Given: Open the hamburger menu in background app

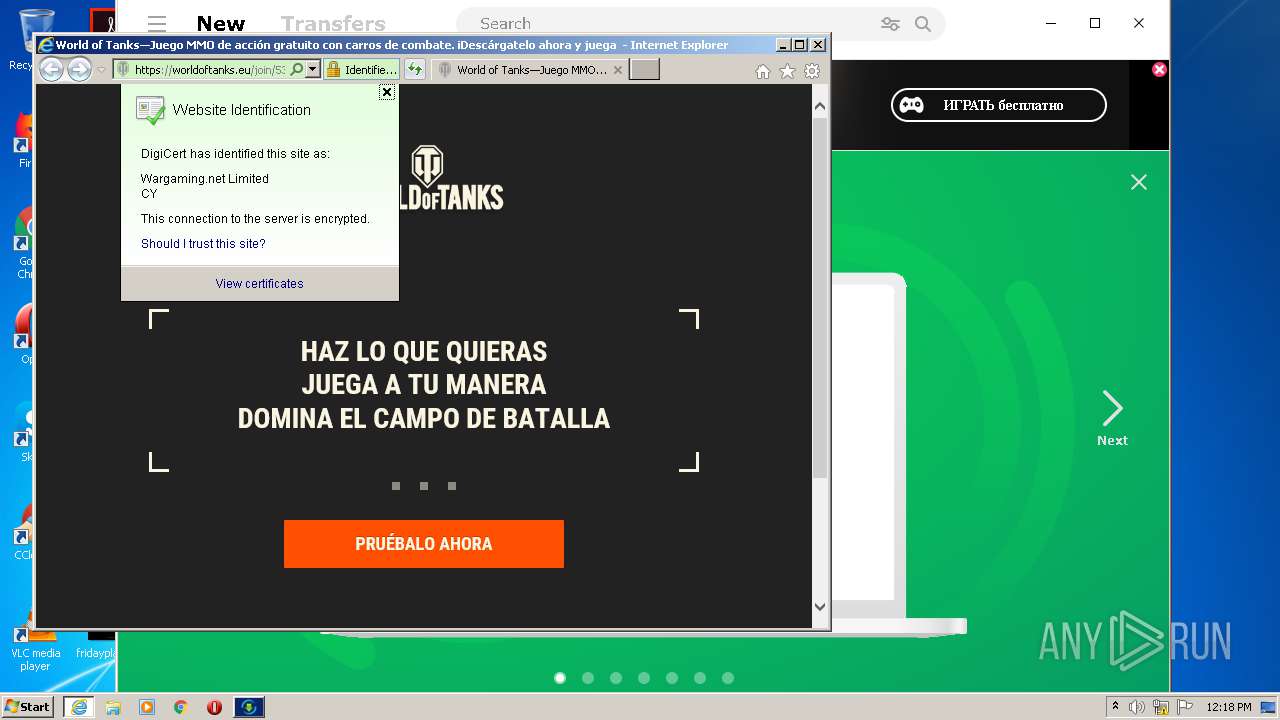Looking at the screenshot, I should click(156, 24).
